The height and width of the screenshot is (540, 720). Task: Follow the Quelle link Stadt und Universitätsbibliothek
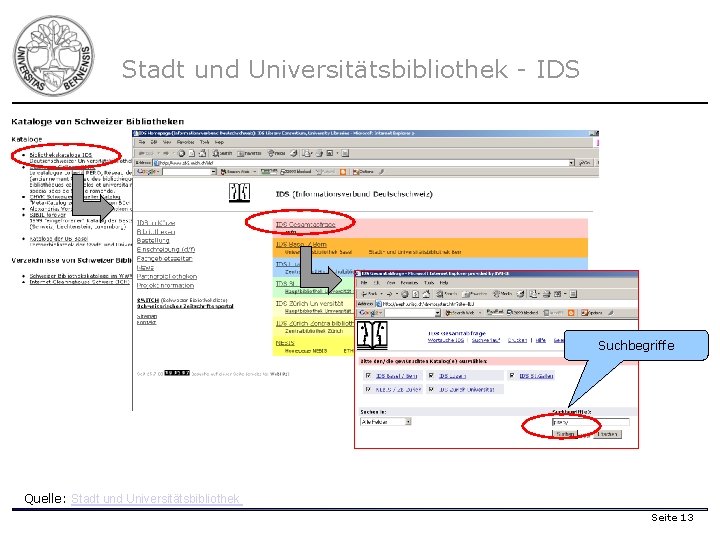[155, 498]
